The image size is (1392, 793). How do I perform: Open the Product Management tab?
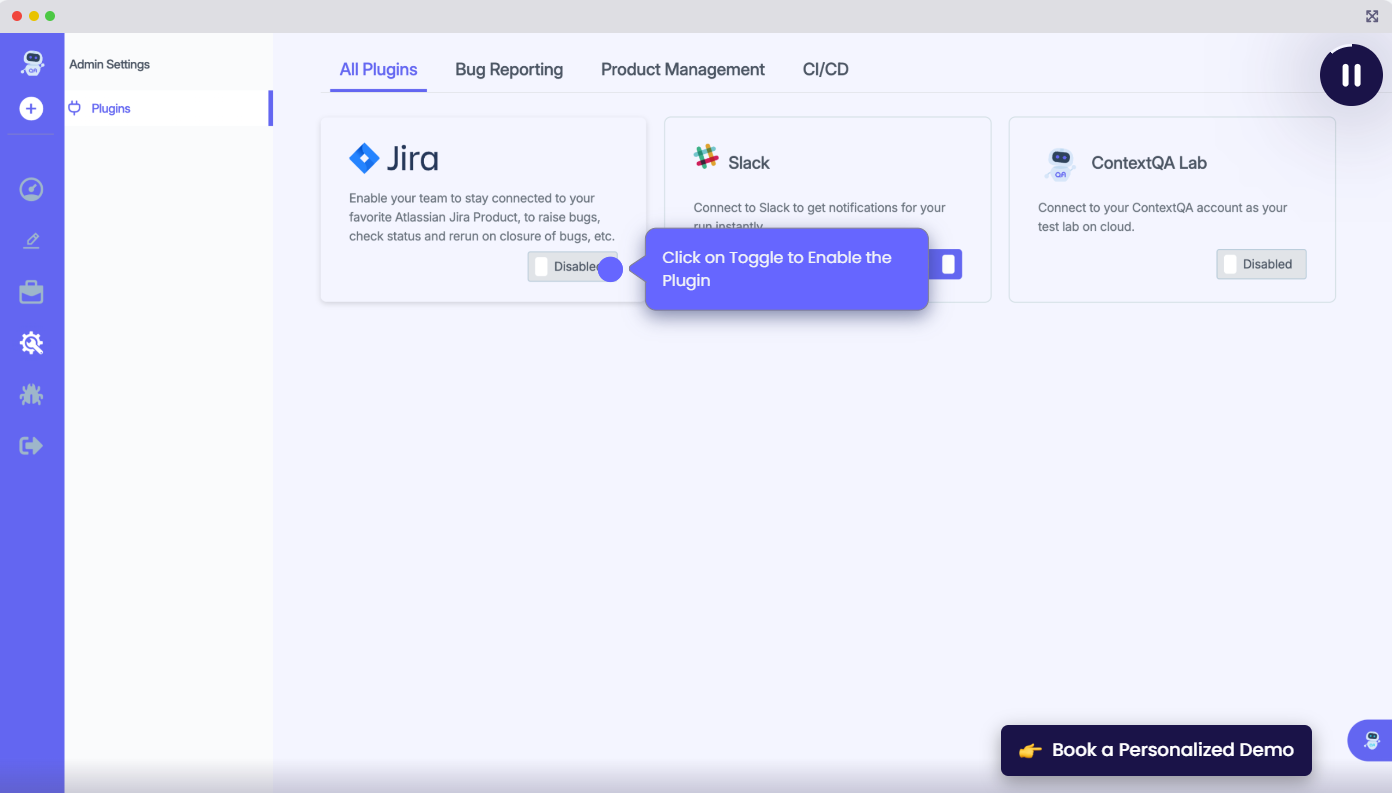[682, 70]
